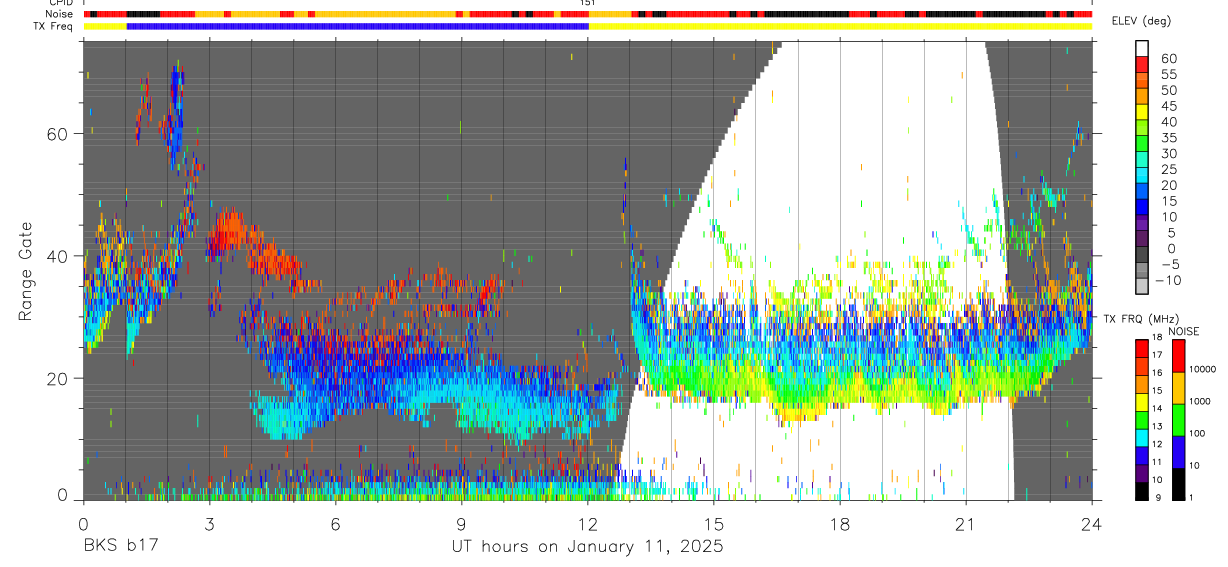Click the '151' CPID value label

[588, 4]
